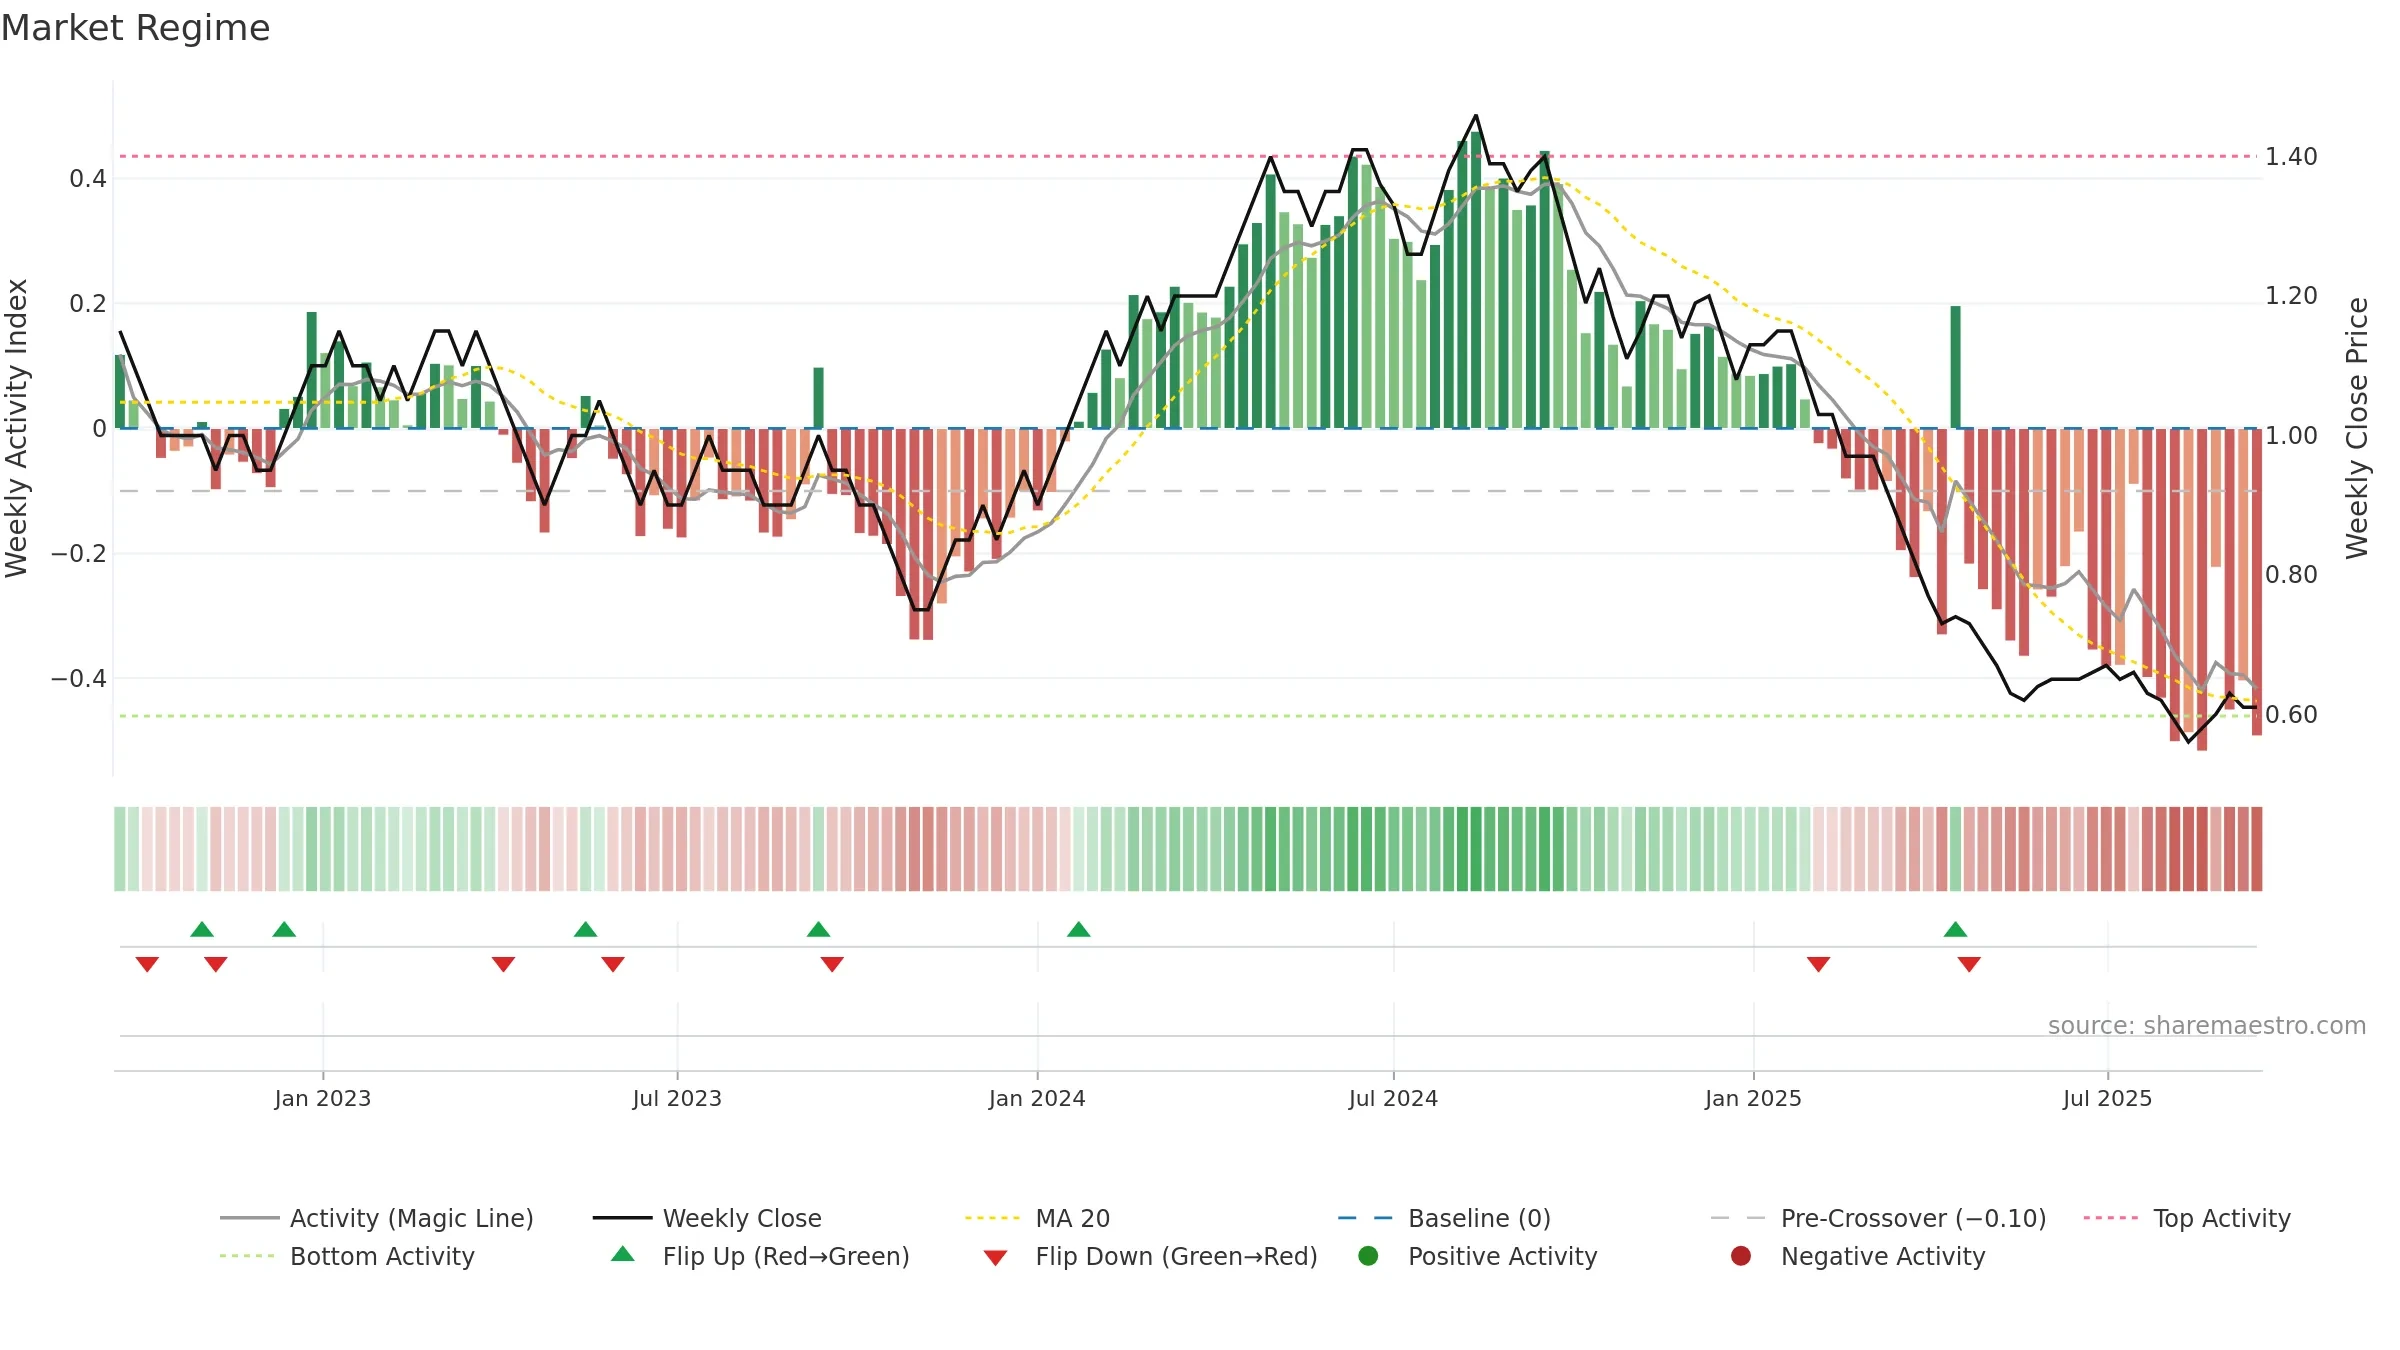The width and height of the screenshot is (2400, 1350).
Task: Toggle the Bottom Activity legend entry
Action: tap(347, 1256)
